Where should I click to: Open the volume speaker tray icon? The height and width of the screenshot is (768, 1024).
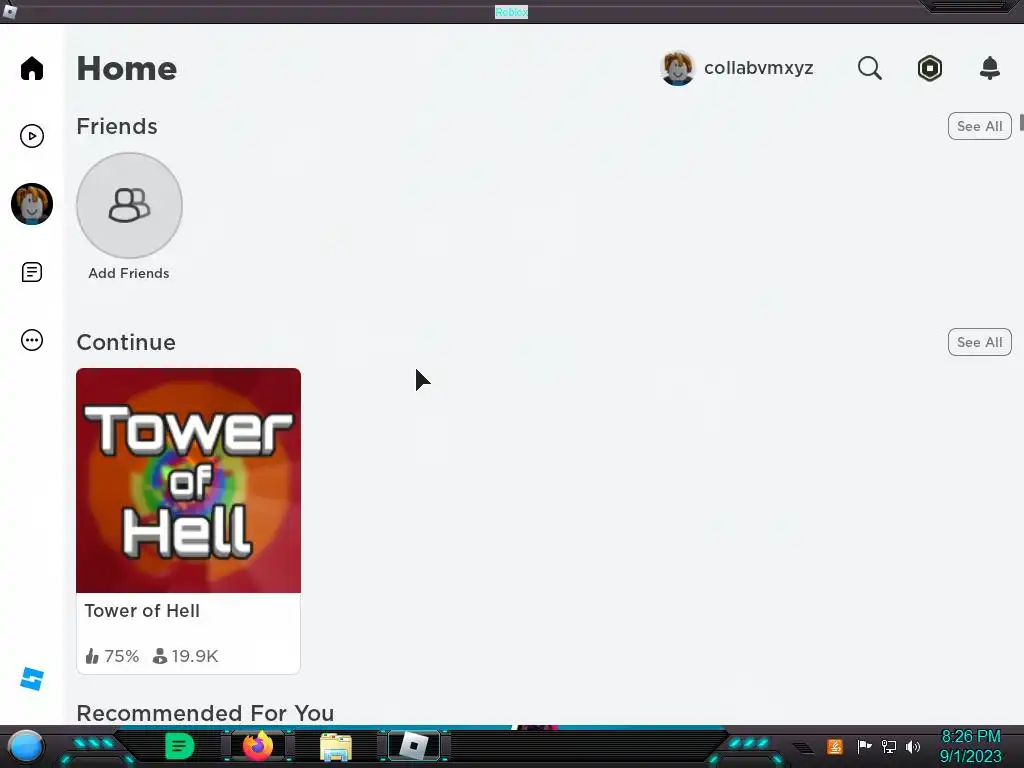click(x=913, y=746)
